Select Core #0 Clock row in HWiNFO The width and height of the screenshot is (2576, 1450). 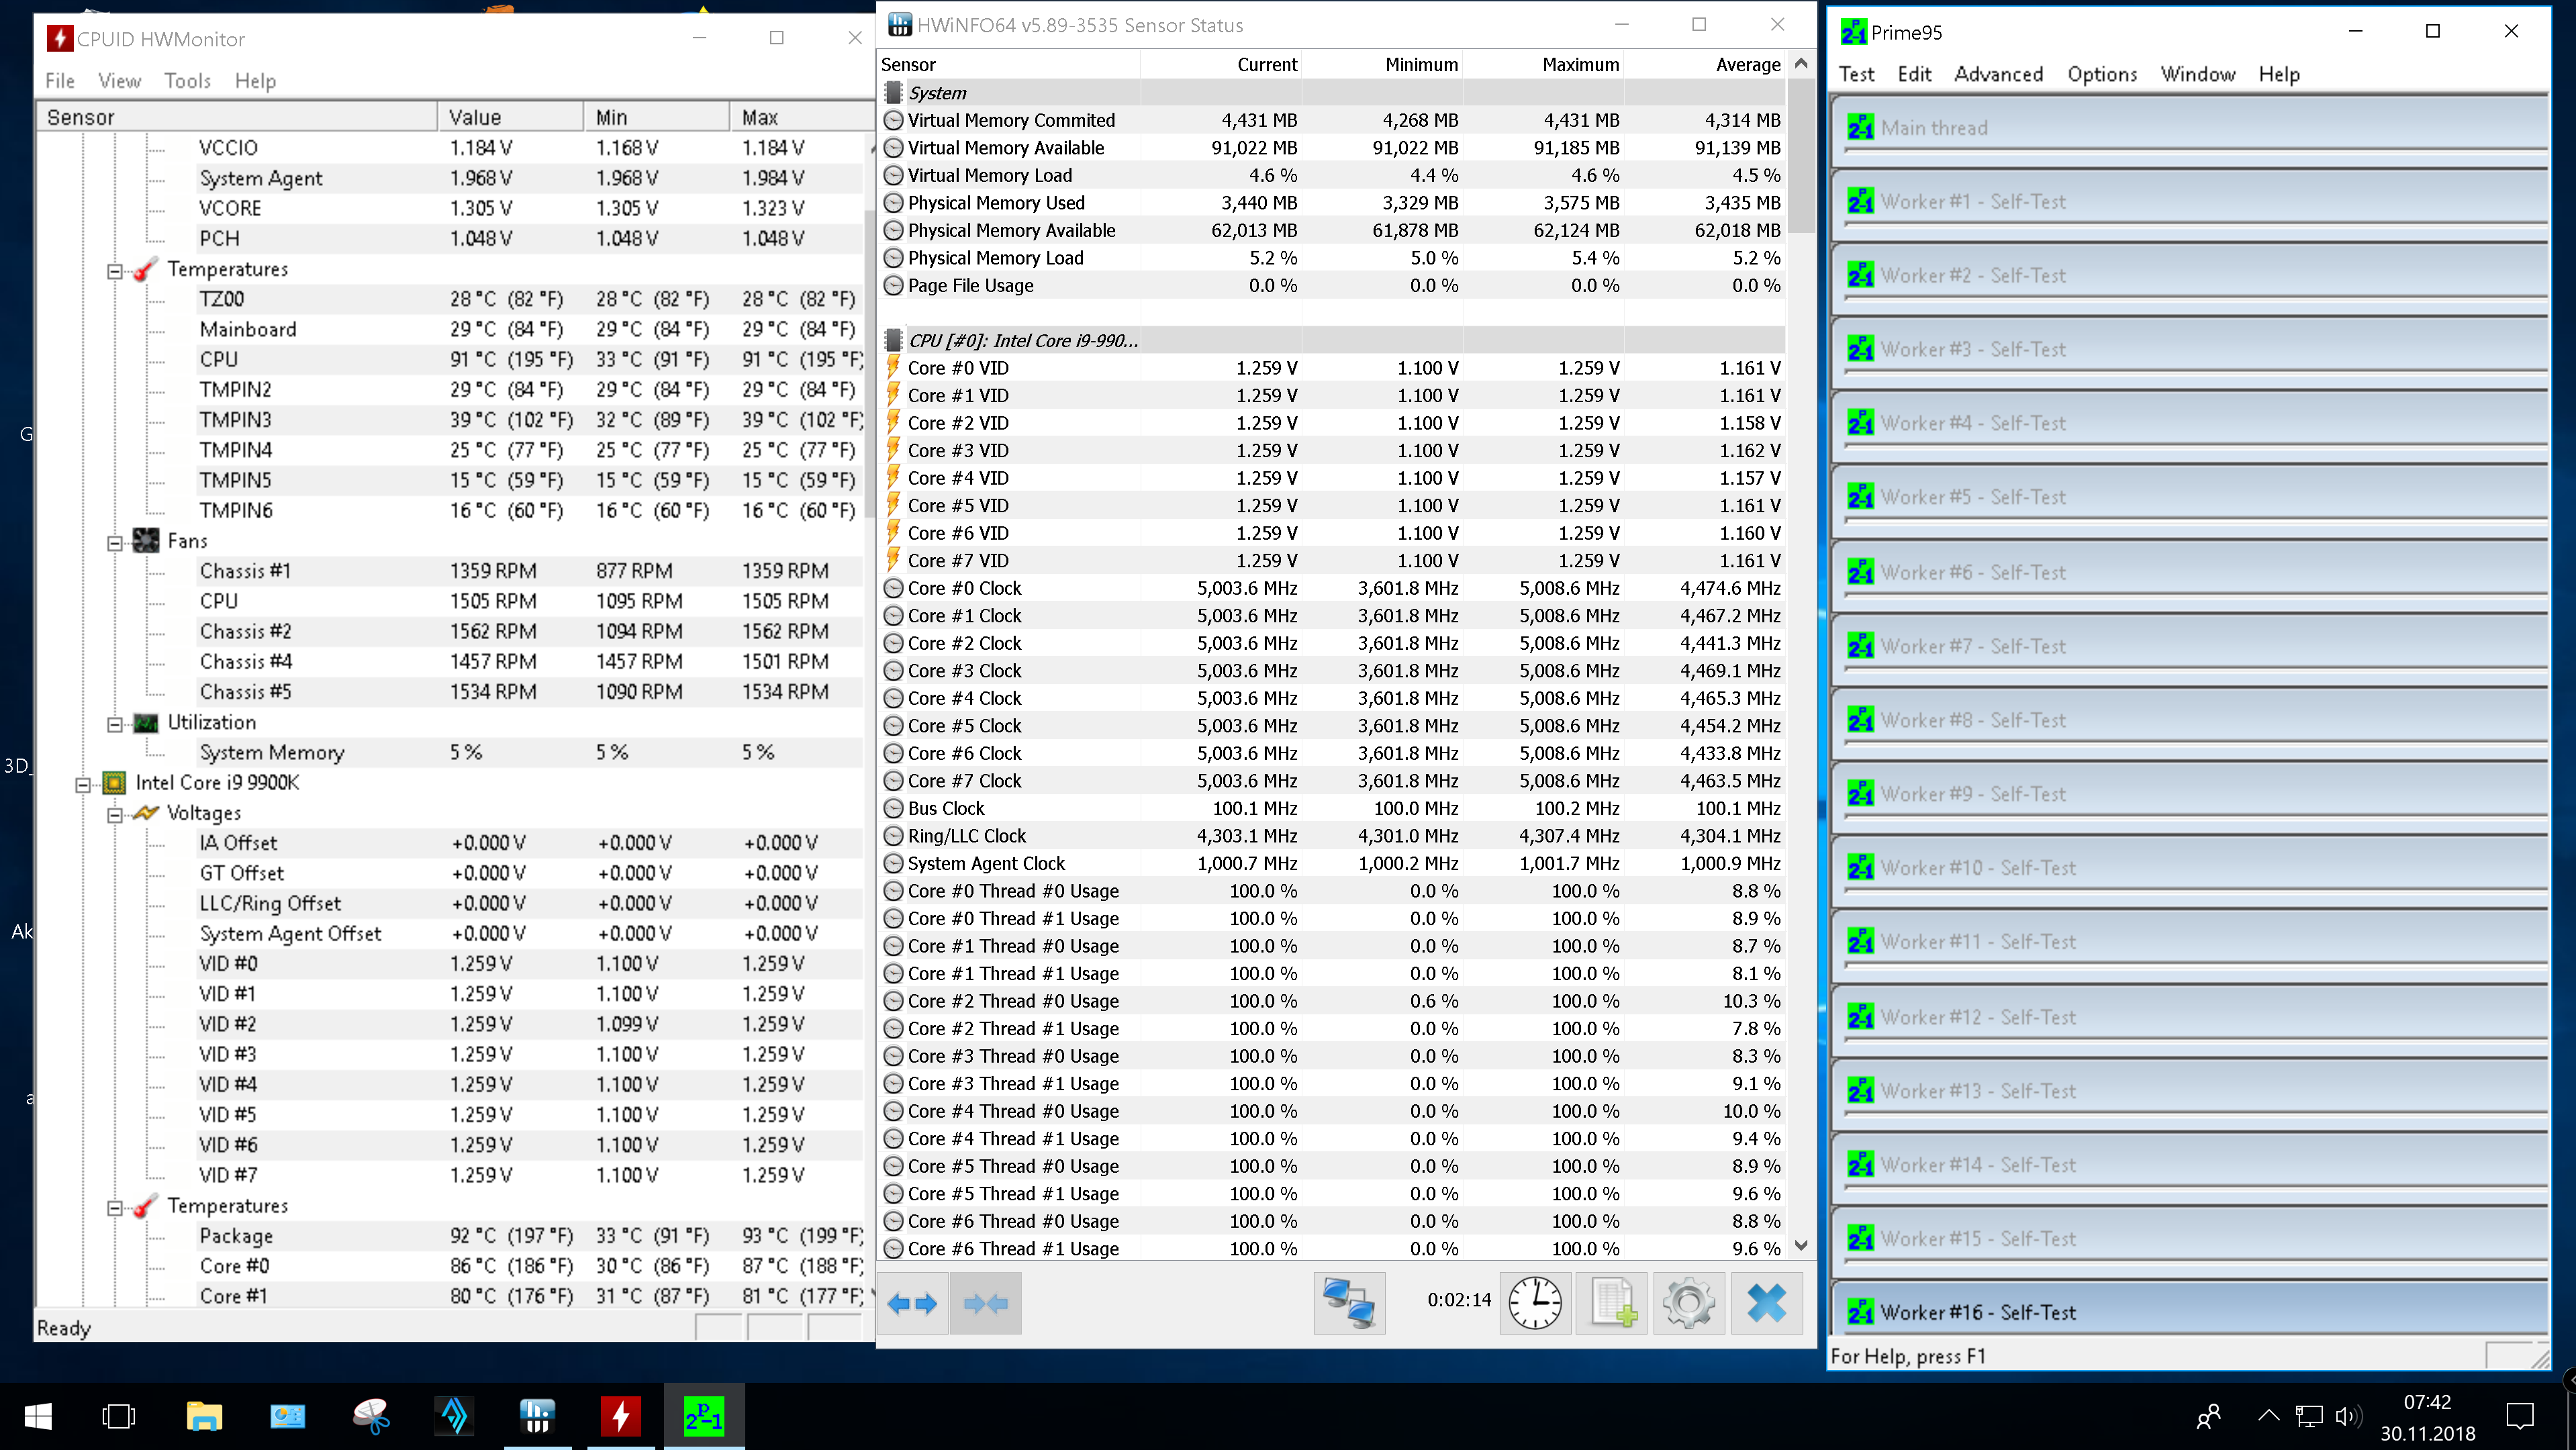point(1333,588)
